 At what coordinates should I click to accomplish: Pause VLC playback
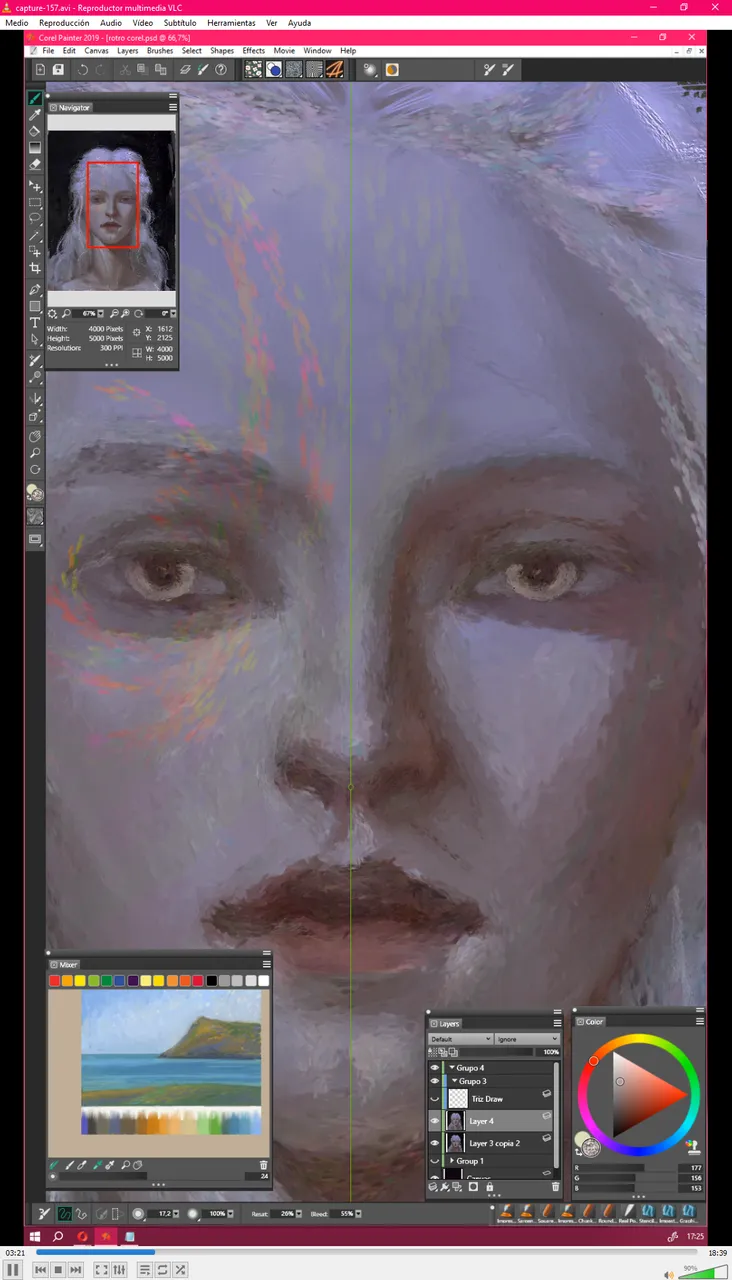13,1270
